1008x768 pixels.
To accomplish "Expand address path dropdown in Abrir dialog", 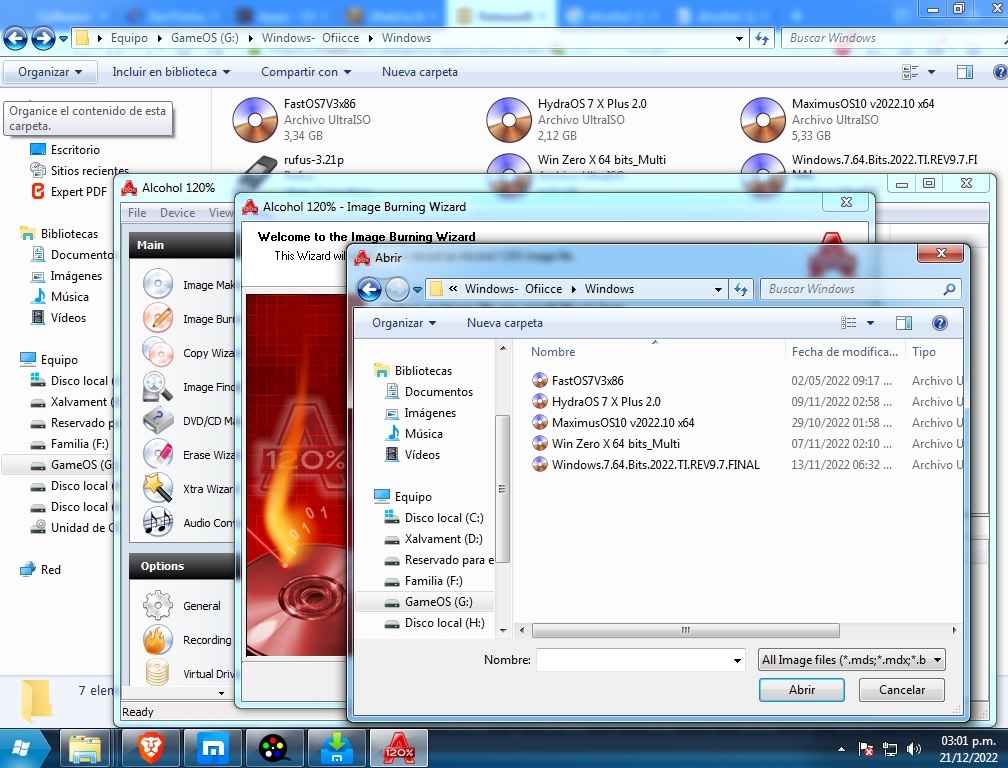I will 718,289.
